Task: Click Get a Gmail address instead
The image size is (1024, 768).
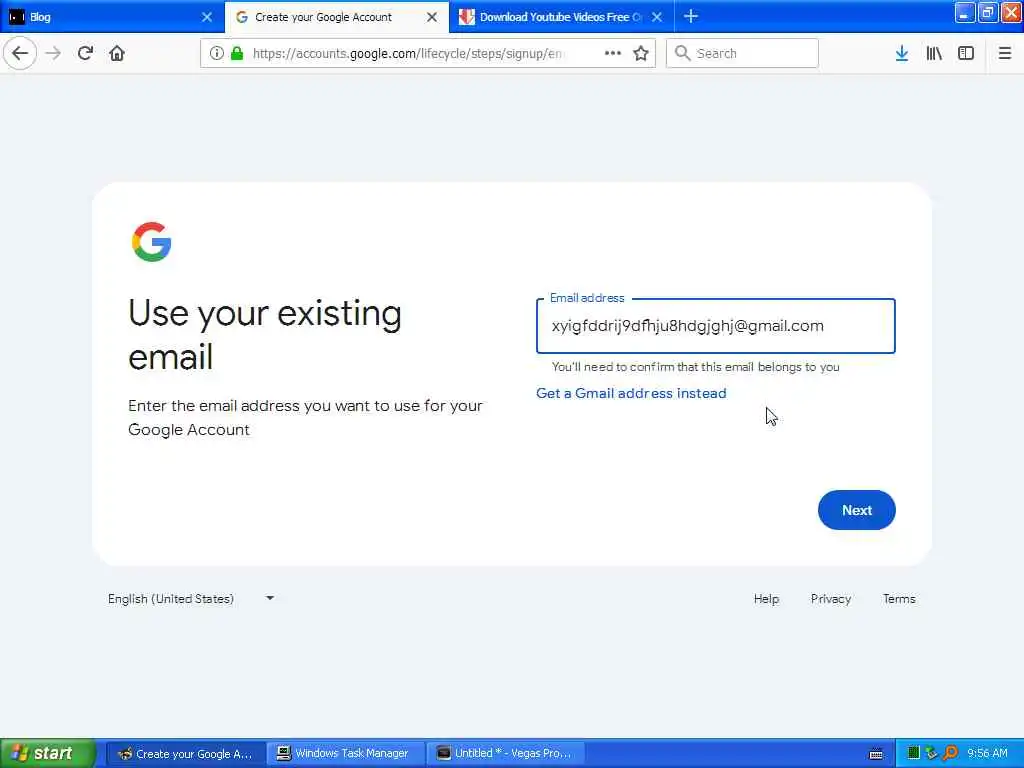Action: pyautogui.click(x=631, y=393)
